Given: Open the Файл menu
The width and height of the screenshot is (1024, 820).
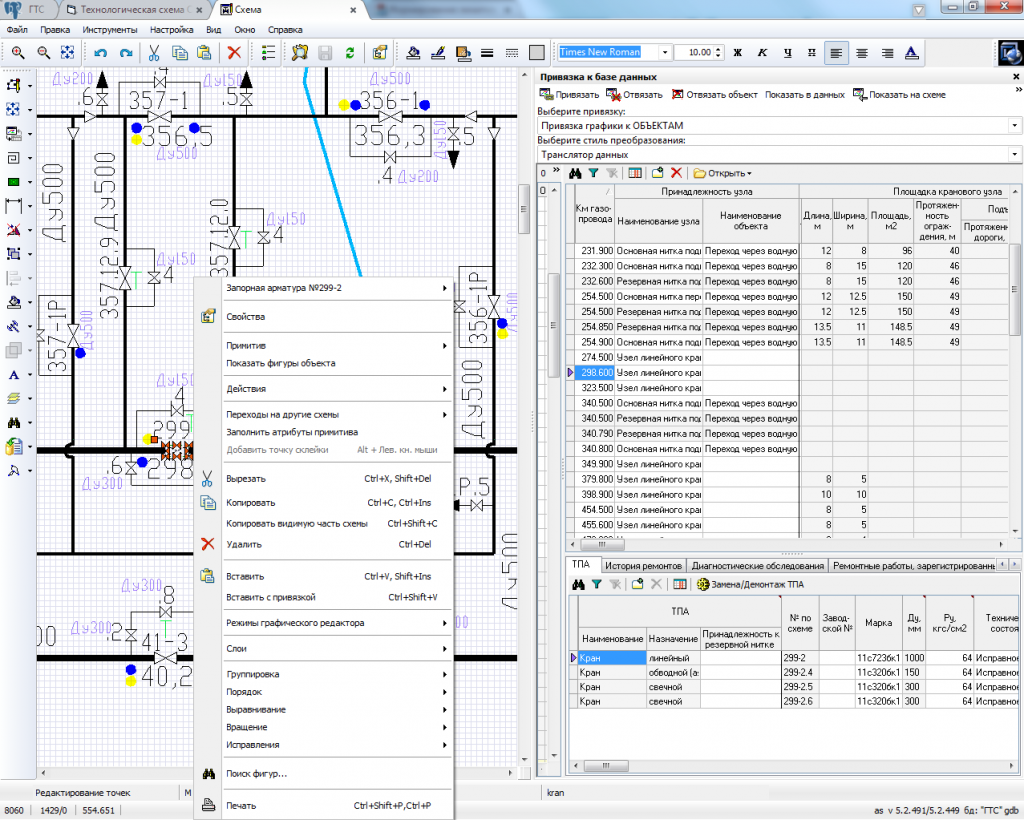Looking at the screenshot, I should click(x=17, y=29).
